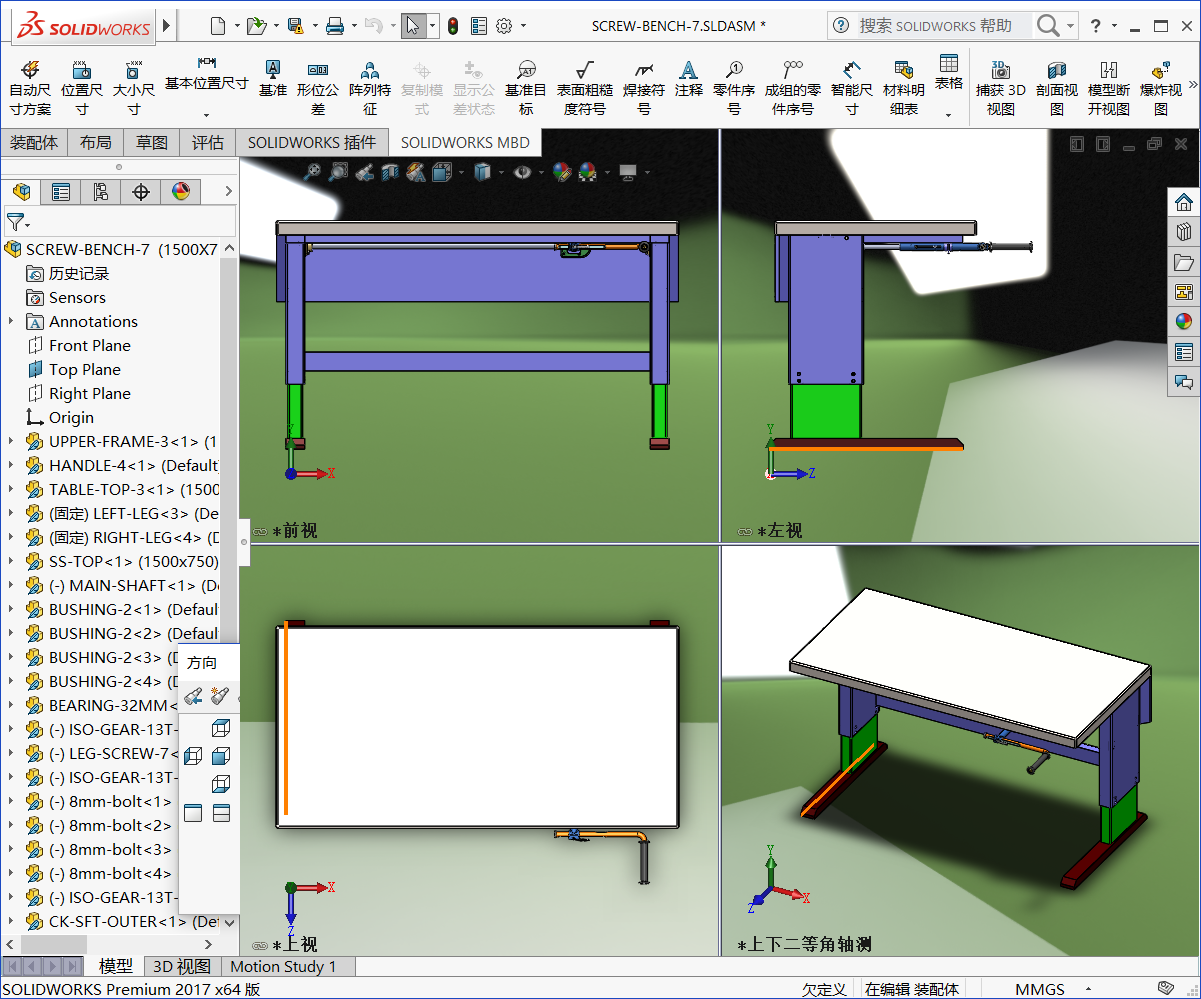The image size is (1201, 999).
Task: Open the Edit Appearance color ball
Action: tap(561, 171)
